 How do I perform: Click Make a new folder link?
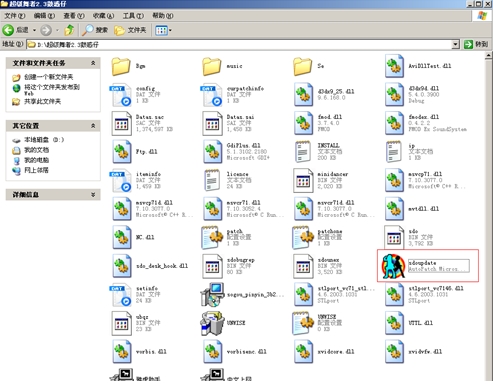[x=48, y=77]
